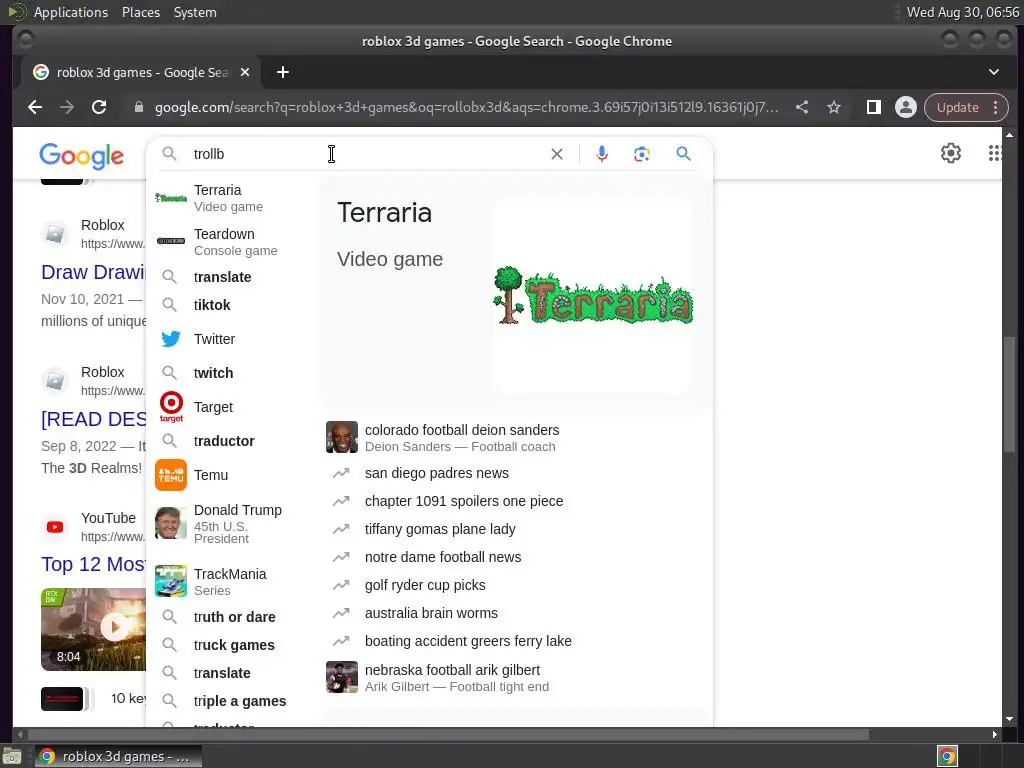Open trending chapter 1091 spoilers one piece
This screenshot has height=768, width=1024.
pyautogui.click(x=513, y=502)
